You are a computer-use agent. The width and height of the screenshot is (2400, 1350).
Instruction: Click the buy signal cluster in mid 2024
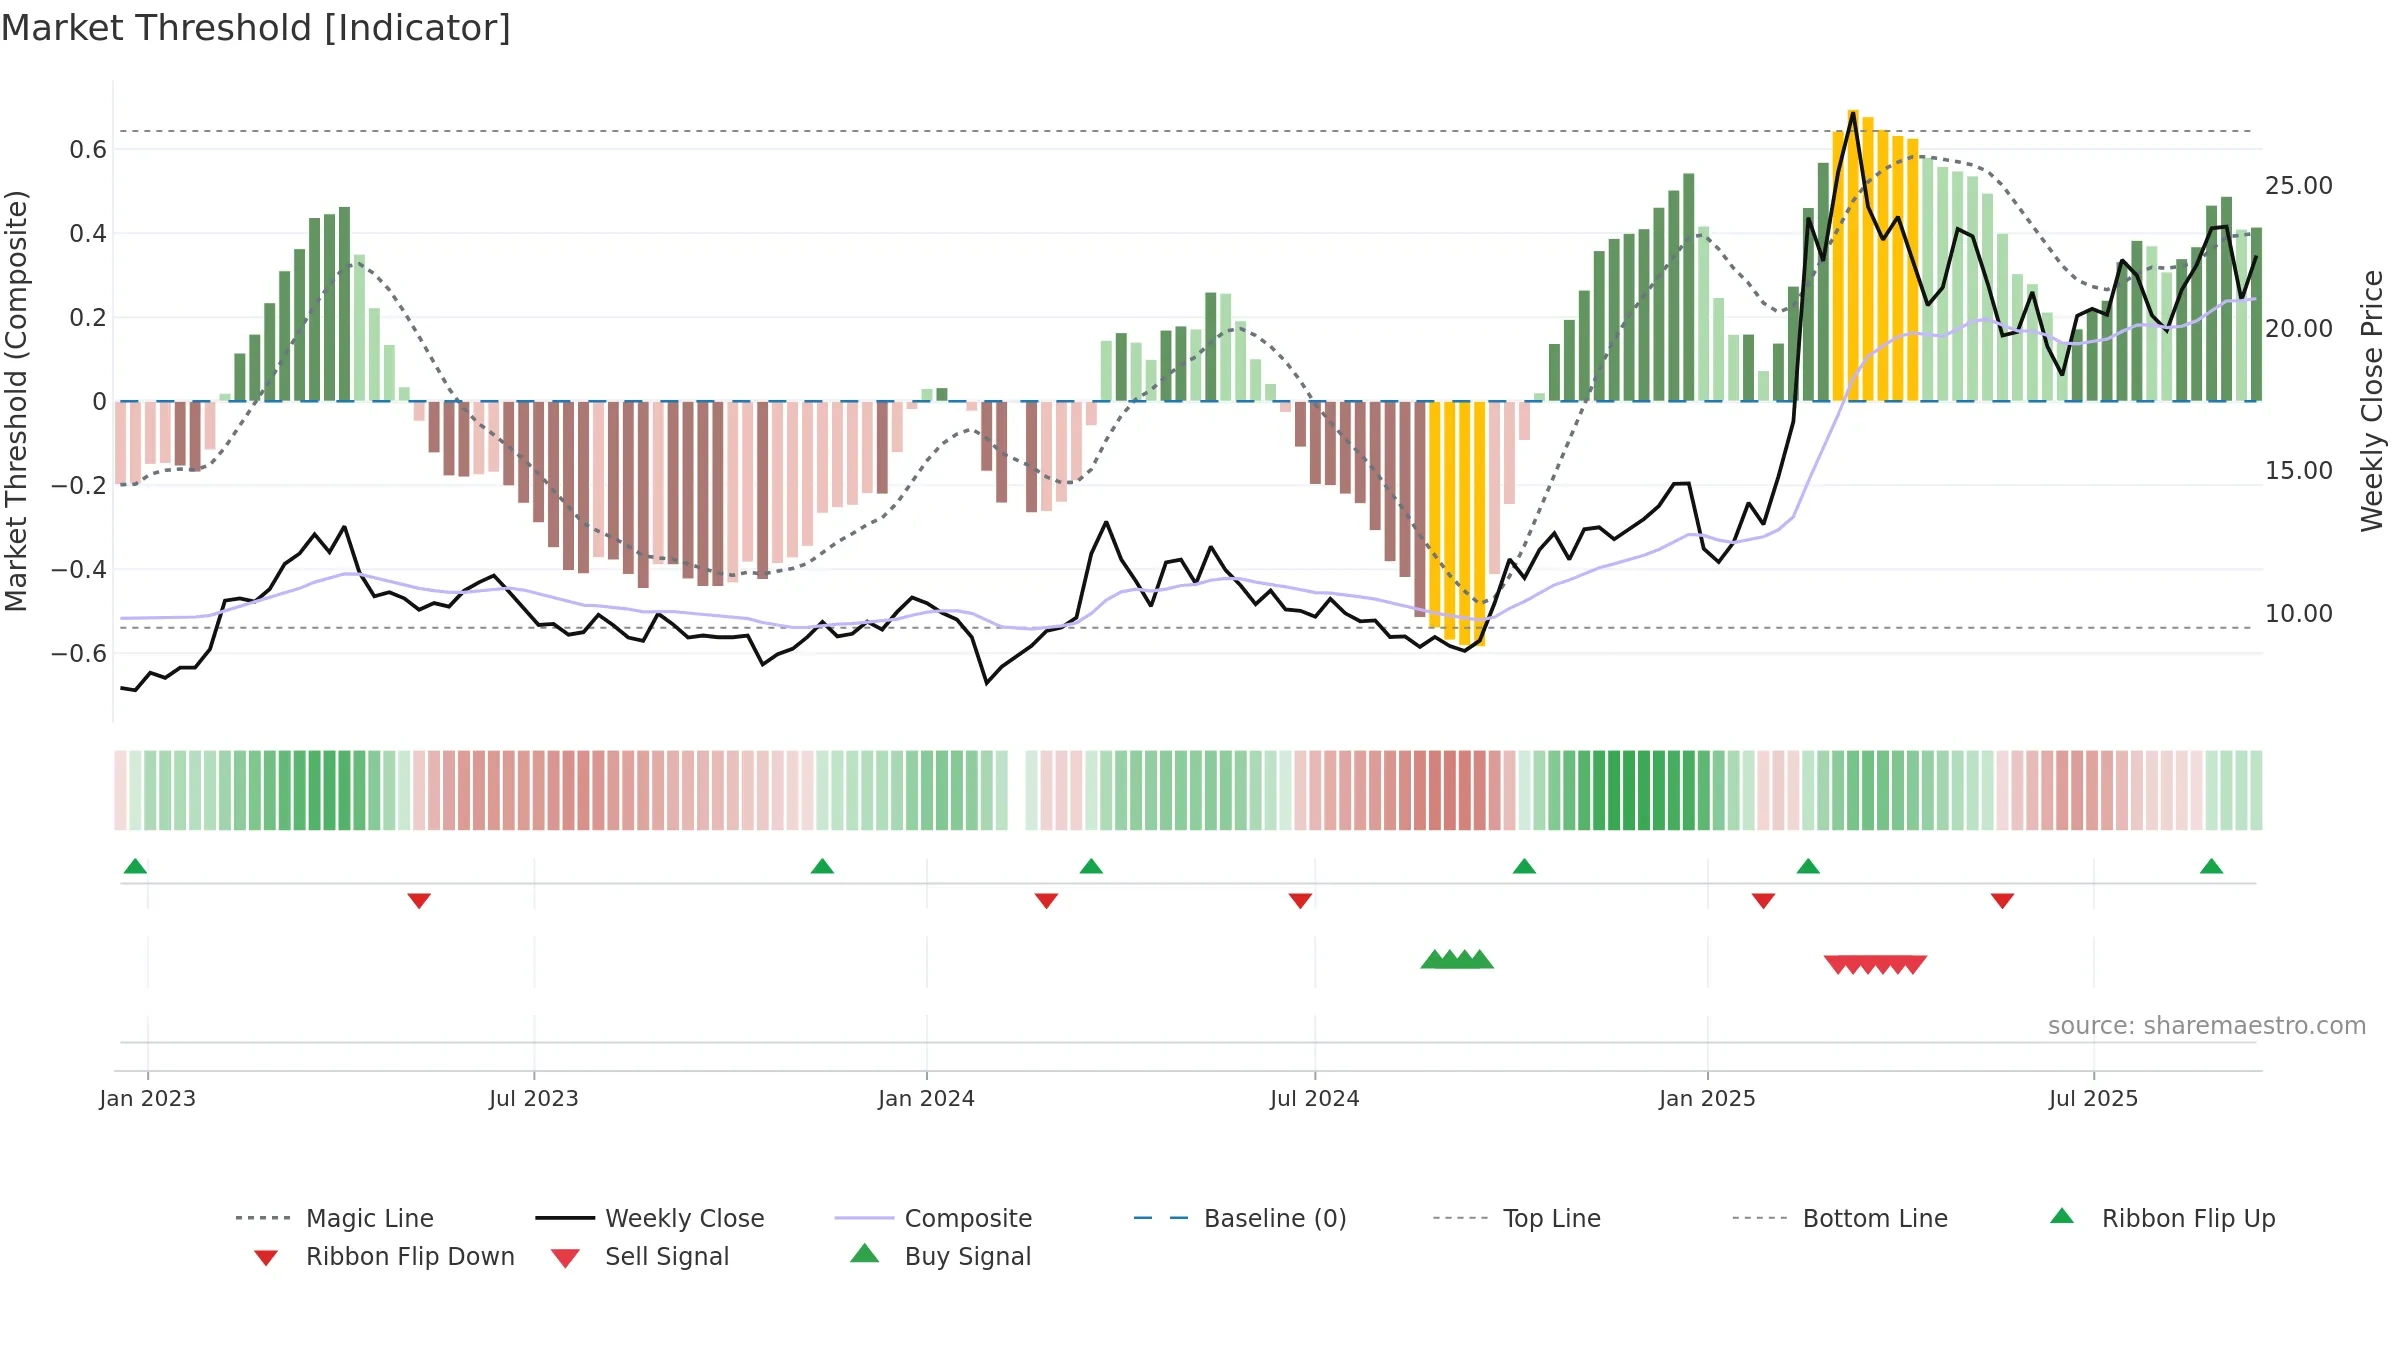tap(1457, 960)
